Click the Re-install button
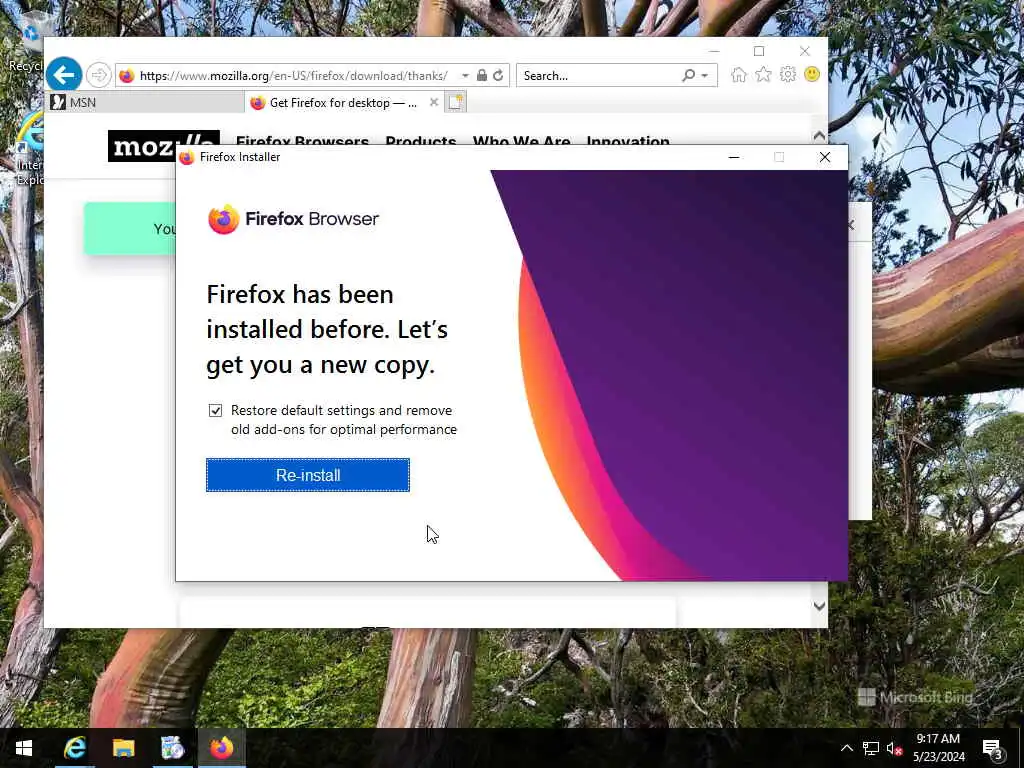This screenshot has width=1024, height=768. [308, 475]
